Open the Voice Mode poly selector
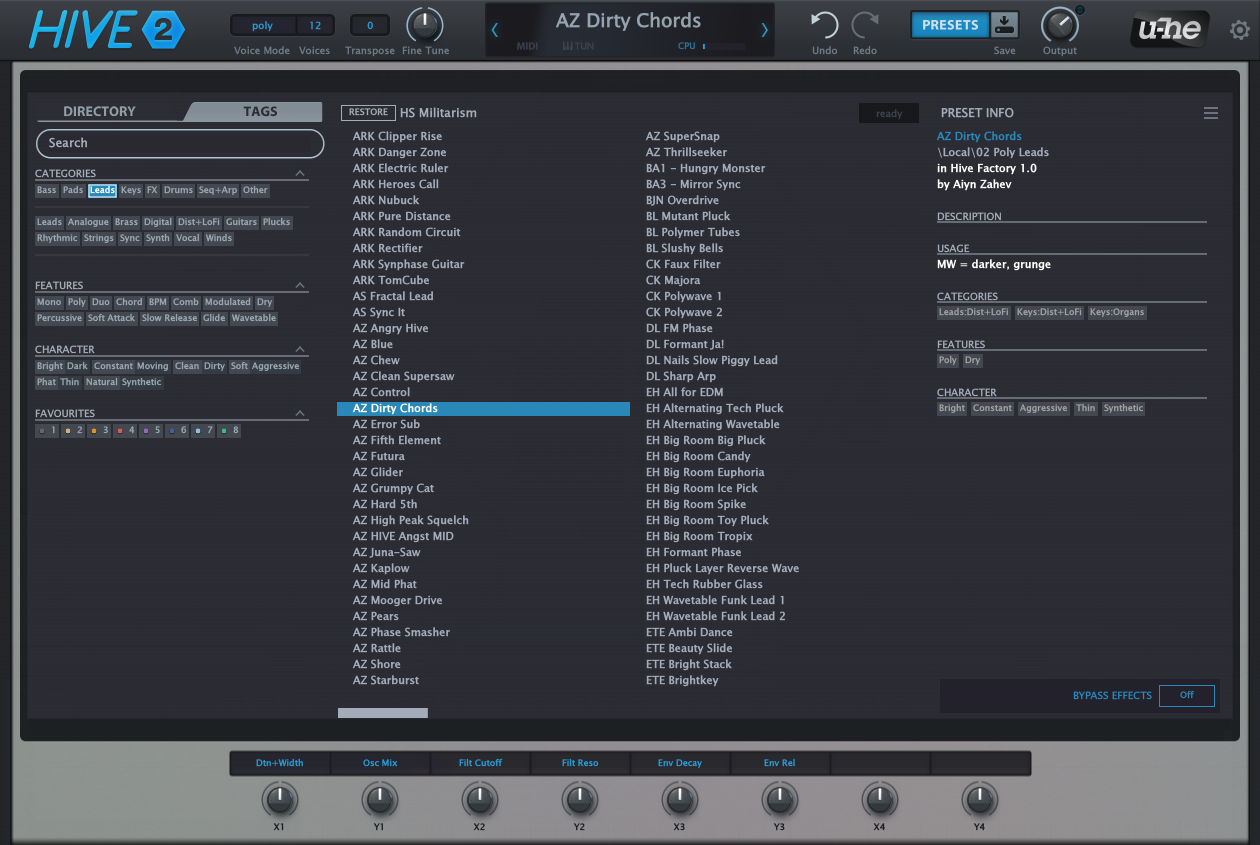Image resolution: width=1260 pixels, height=845 pixels. pyautogui.click(x=262, y=26)
